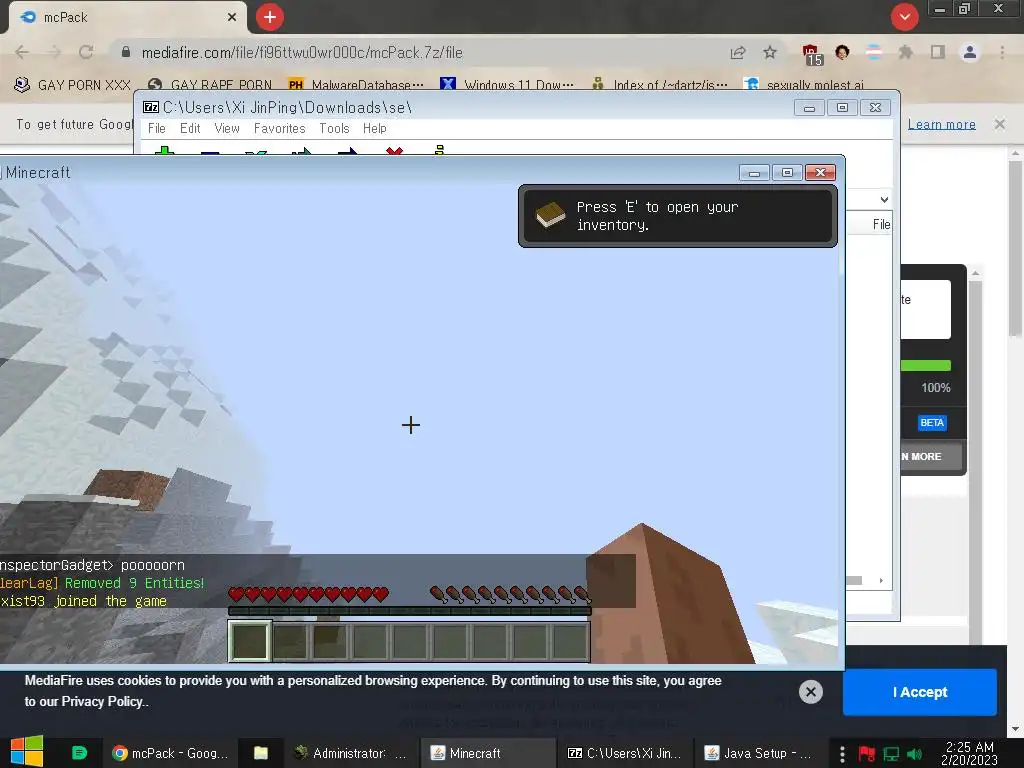Switch to mcPack Chrome taskbar item
The height and width of the screenshot is (768, 1024).
[170, 753]
